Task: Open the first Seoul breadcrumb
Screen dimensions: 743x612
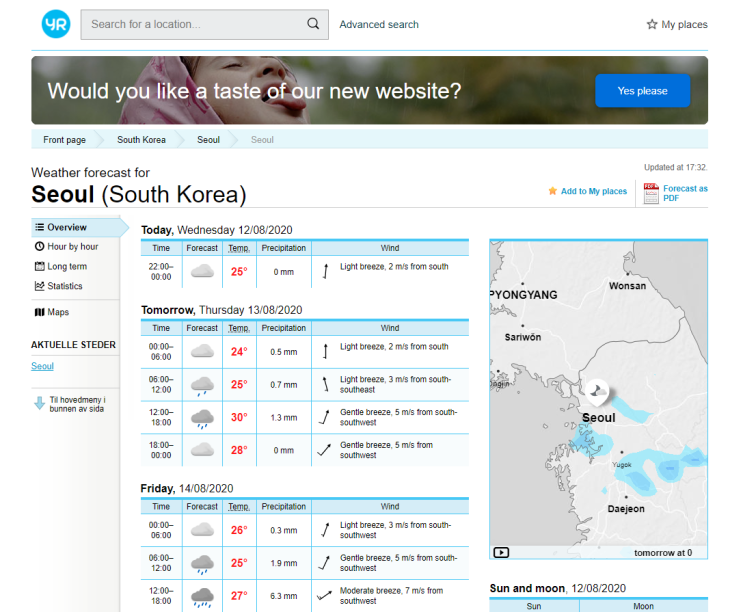Action: coord(208,140)
